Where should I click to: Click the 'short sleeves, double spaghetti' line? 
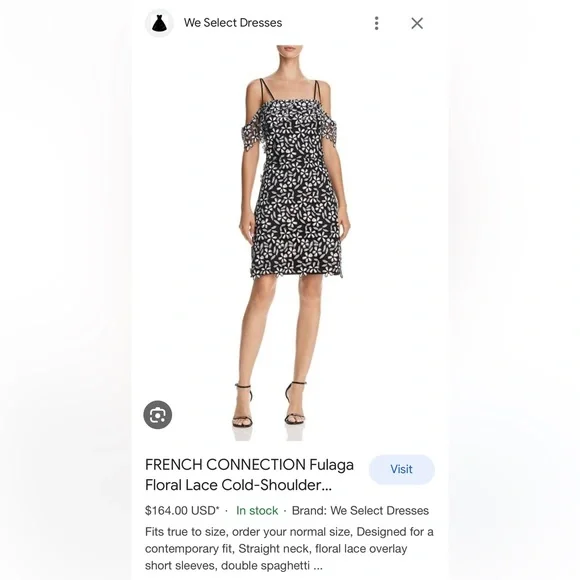(x=234, y=566)
